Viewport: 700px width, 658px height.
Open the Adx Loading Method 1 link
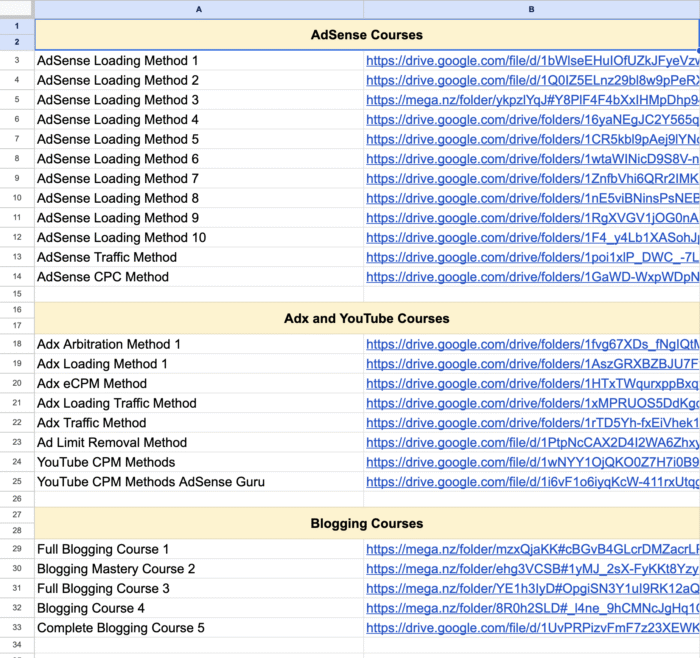pos(533,364)
